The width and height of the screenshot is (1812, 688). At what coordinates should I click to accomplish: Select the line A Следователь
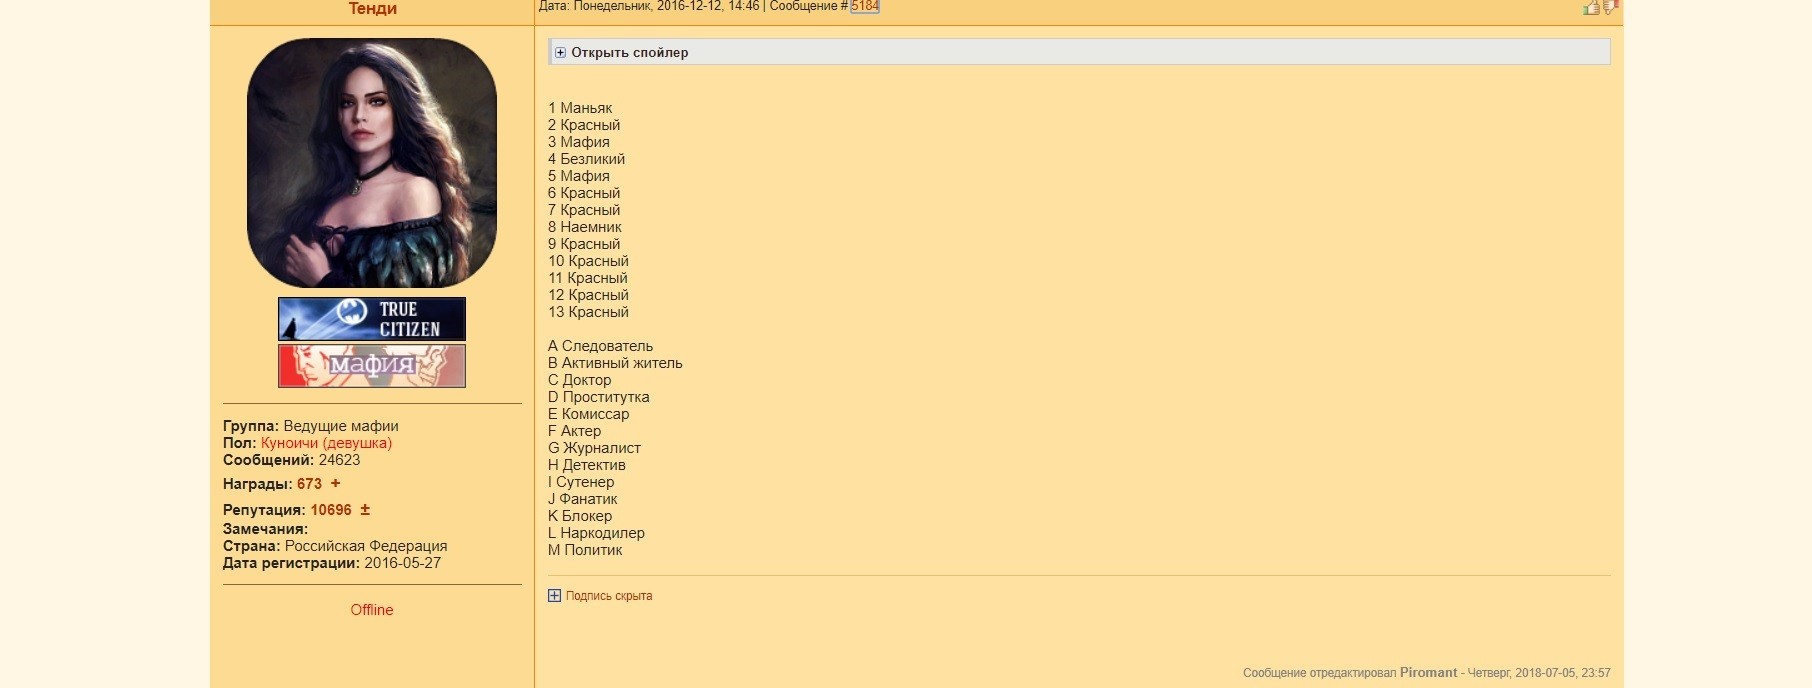(600, 346)
